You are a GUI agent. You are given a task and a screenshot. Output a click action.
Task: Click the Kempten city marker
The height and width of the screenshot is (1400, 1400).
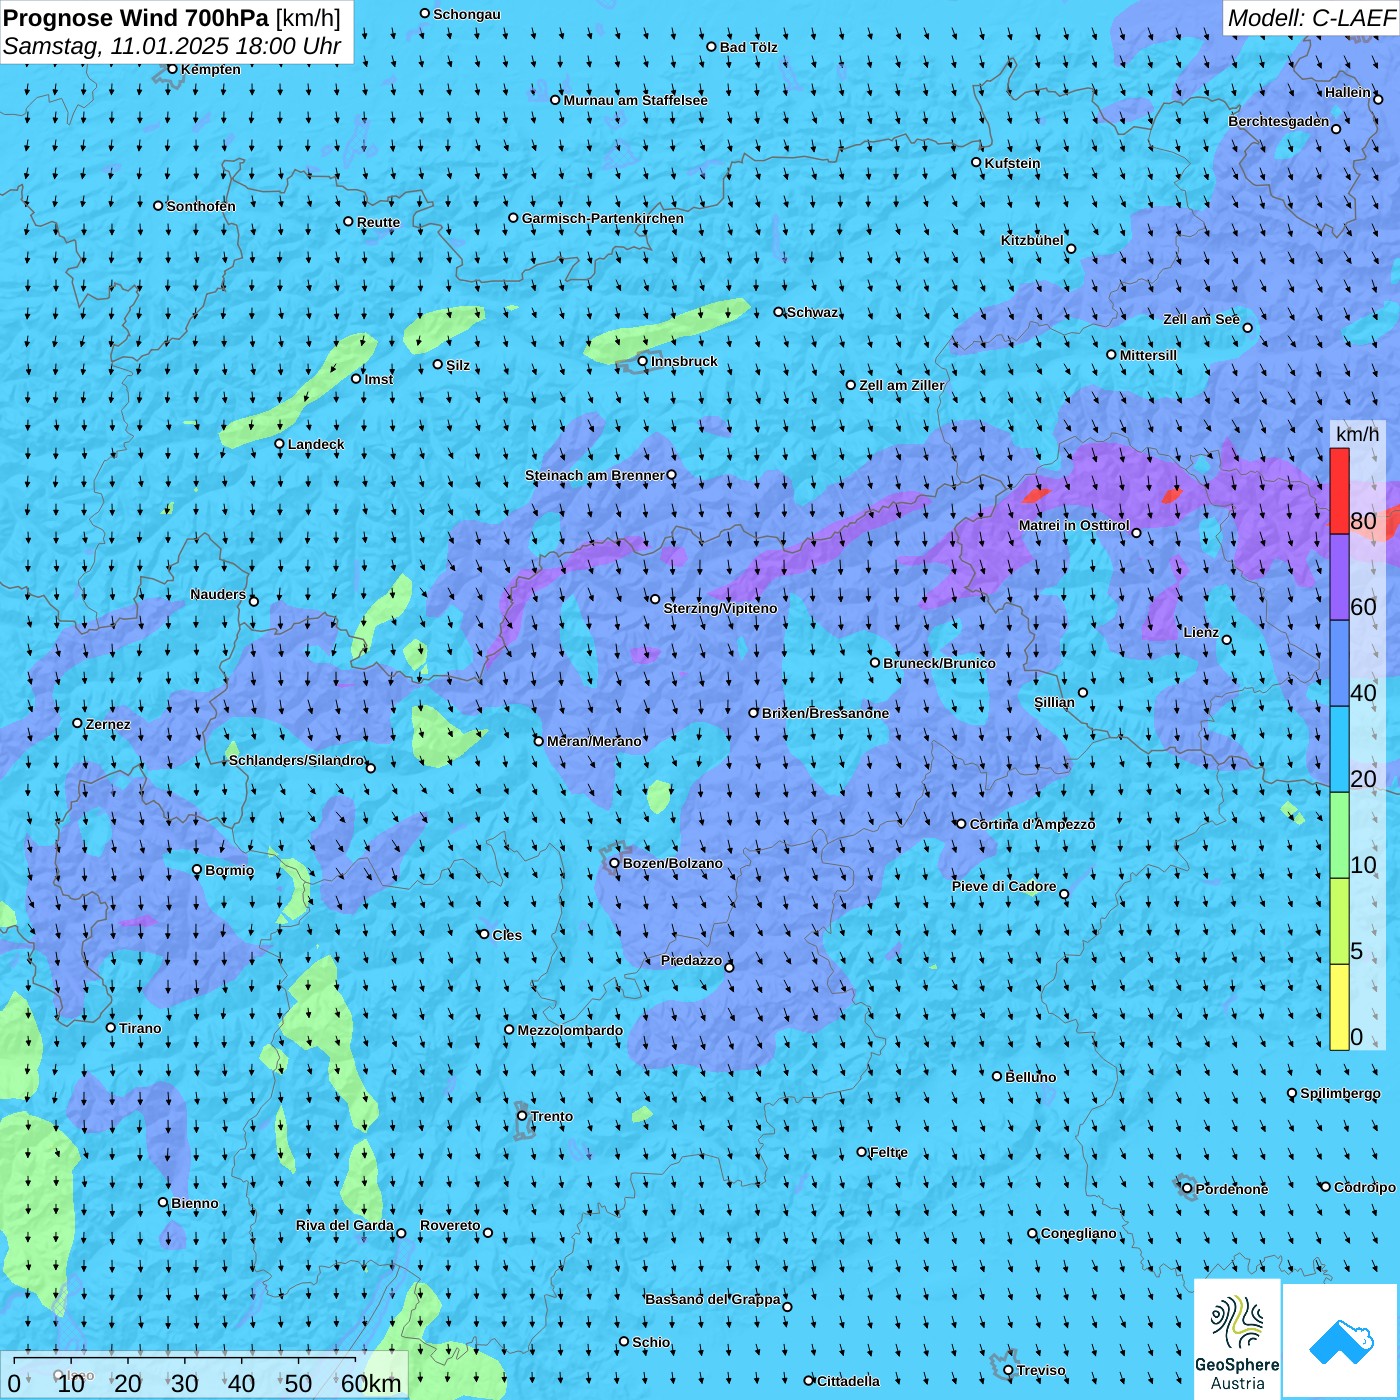172,69
